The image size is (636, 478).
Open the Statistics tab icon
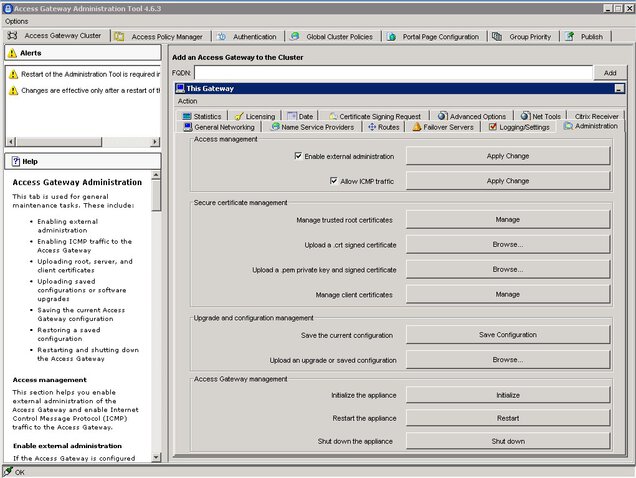(187, 116)
